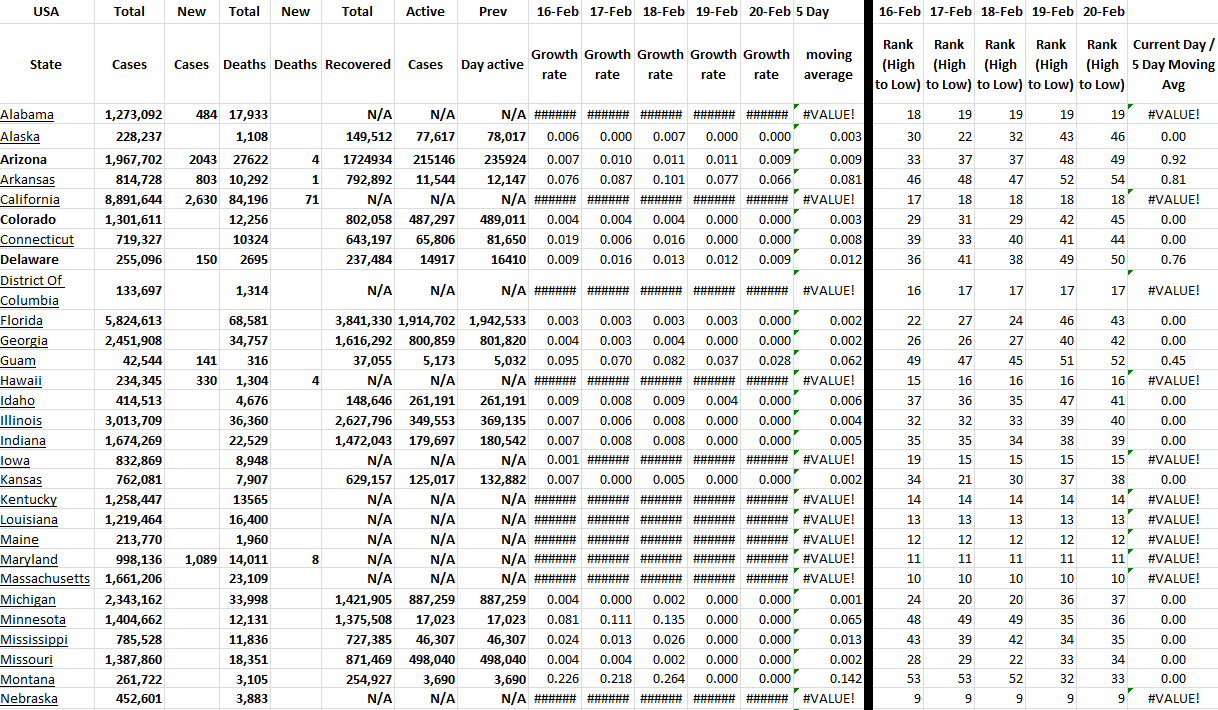Click Alabama's #VALUE! moving average cell
Viewport: 1218px width, 710px height.
828,115
